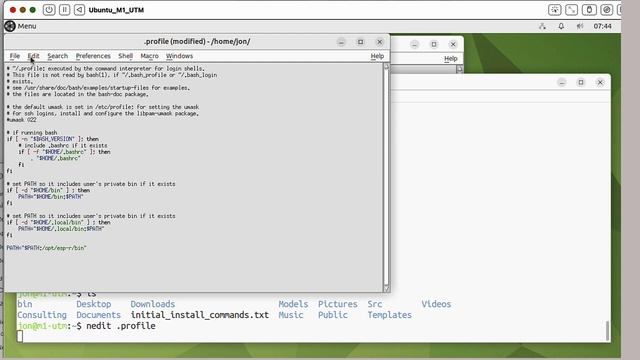Open Help menu in .profile window
This screenshot has height=360, width=640.
click(x=377, y=56)
